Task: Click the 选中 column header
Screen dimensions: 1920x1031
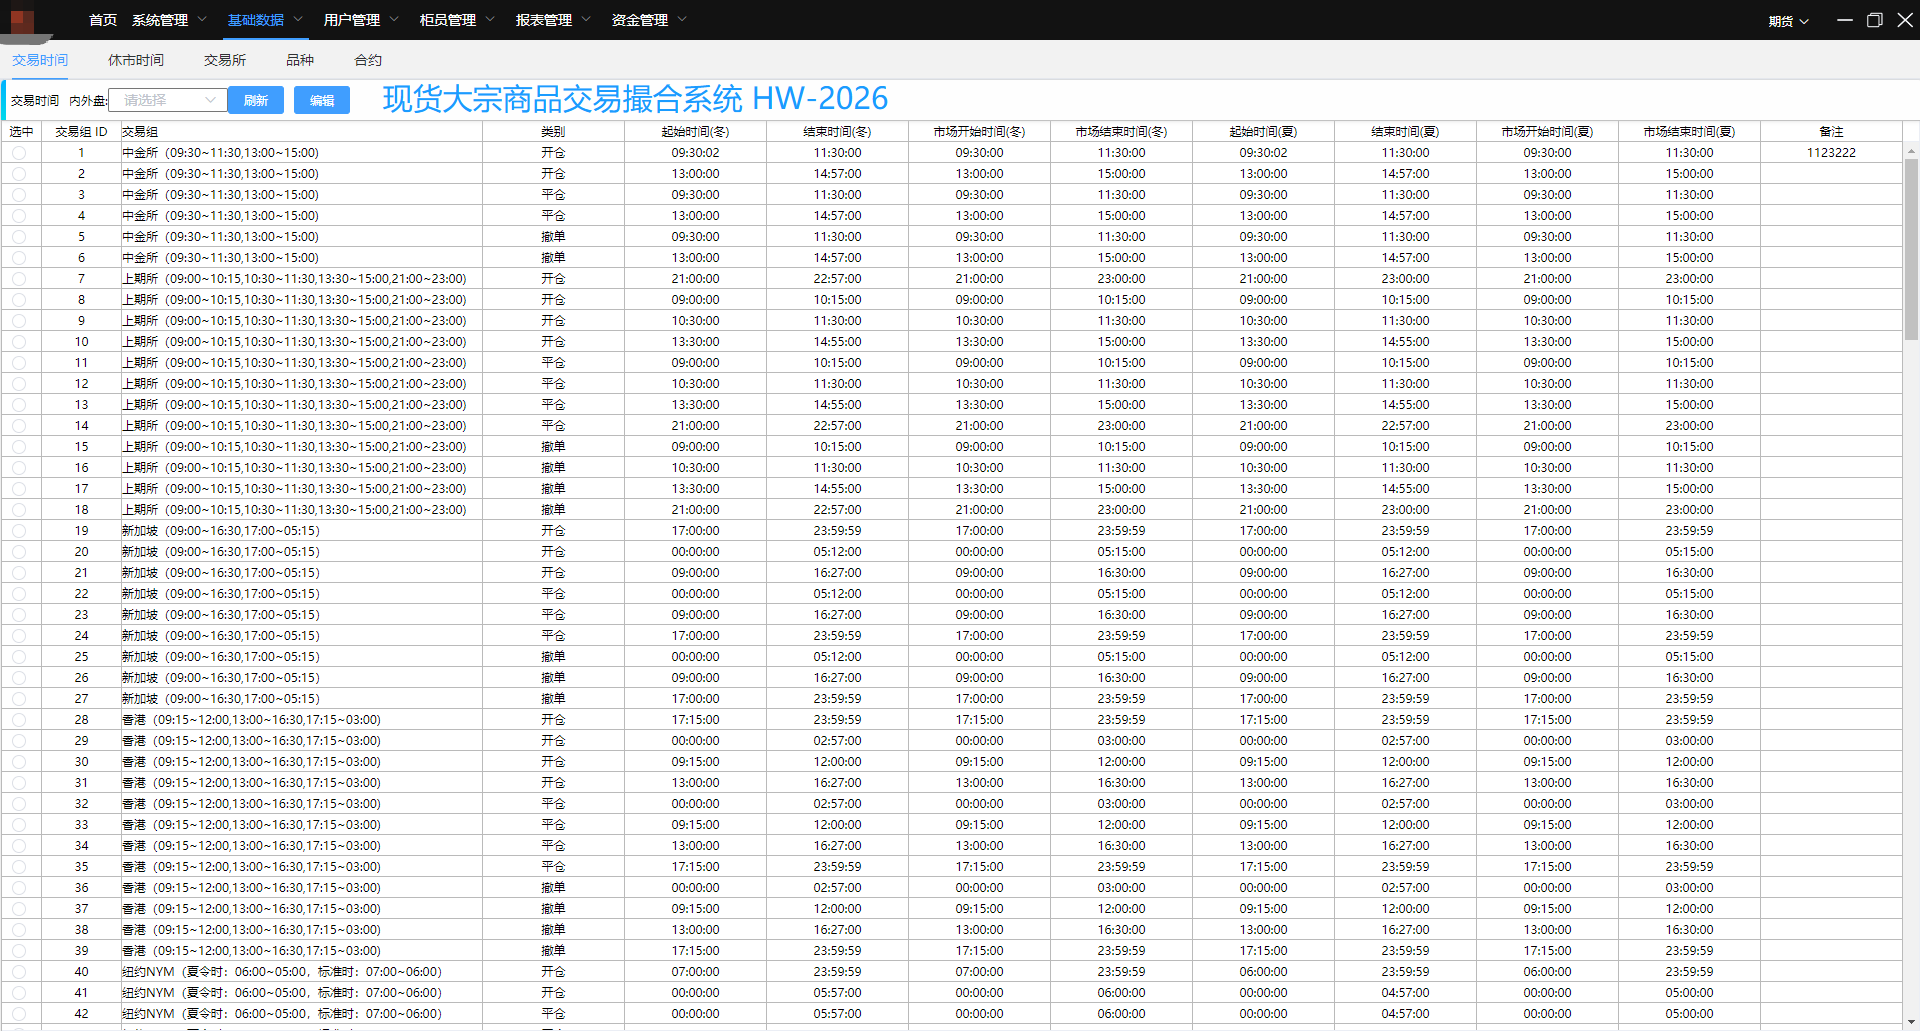Action: (21, 132)
